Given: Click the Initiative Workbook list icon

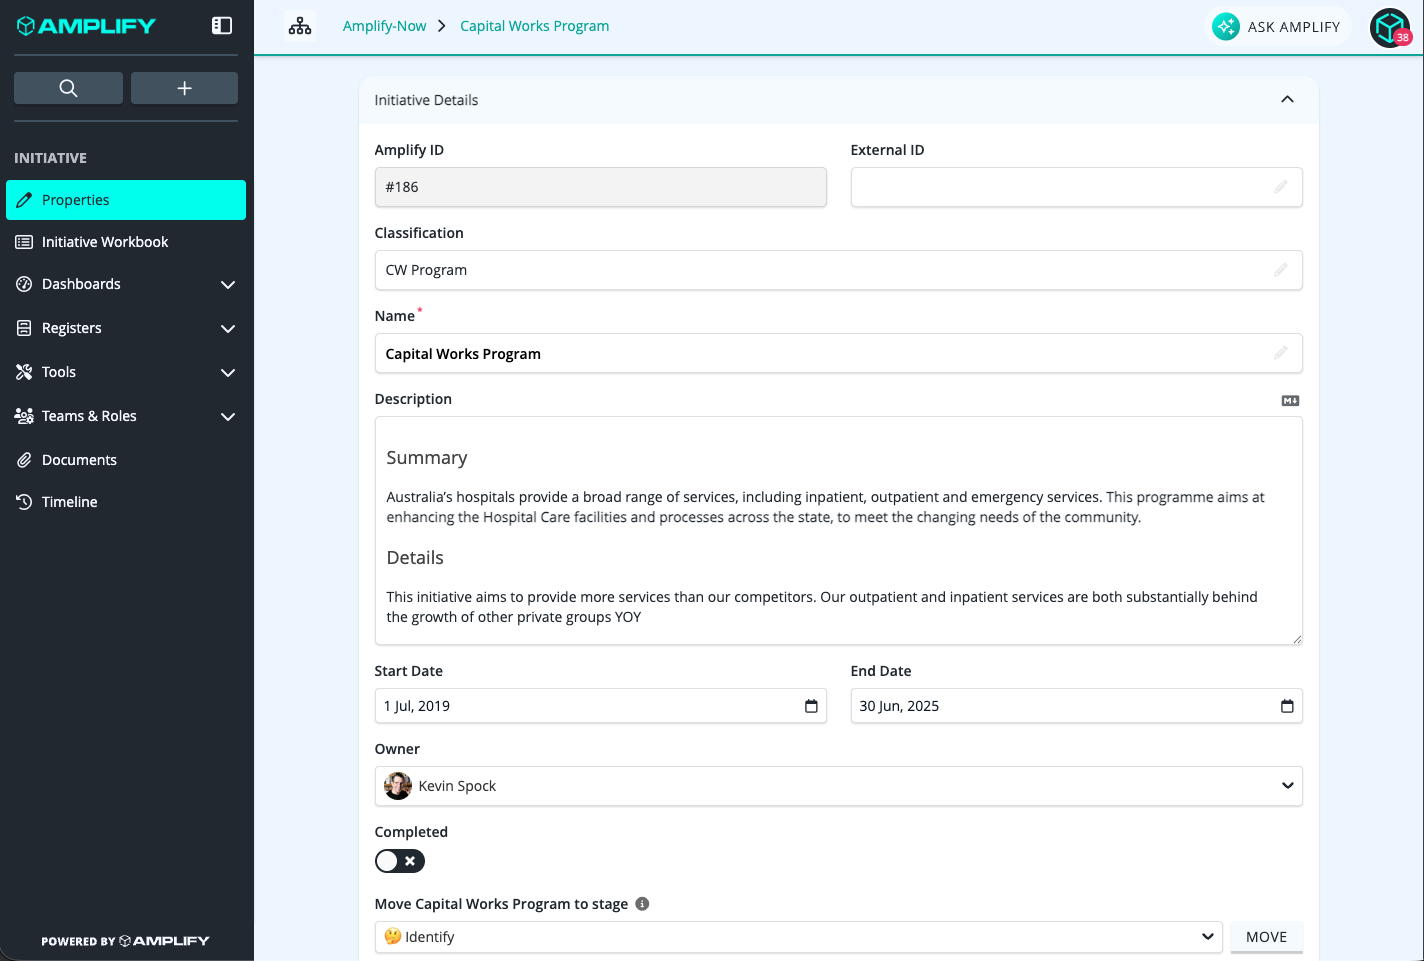Looking at the screenshot, I should click(24, 242).
